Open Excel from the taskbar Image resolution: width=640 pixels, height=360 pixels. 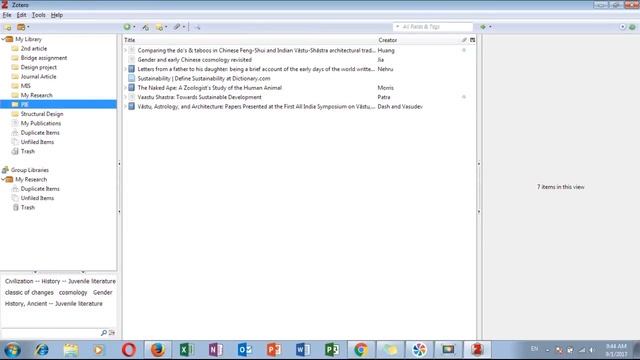tap(186, 350)
